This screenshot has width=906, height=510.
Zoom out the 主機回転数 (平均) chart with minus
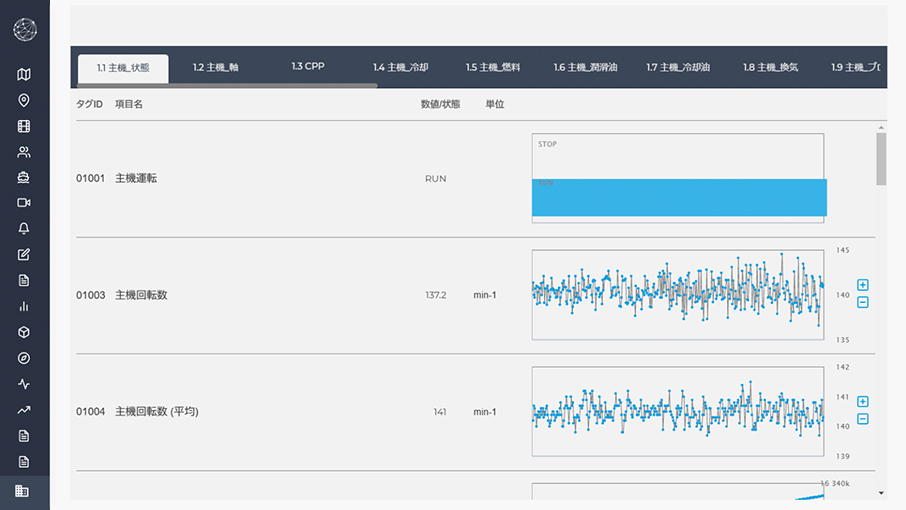click(863, 419)
